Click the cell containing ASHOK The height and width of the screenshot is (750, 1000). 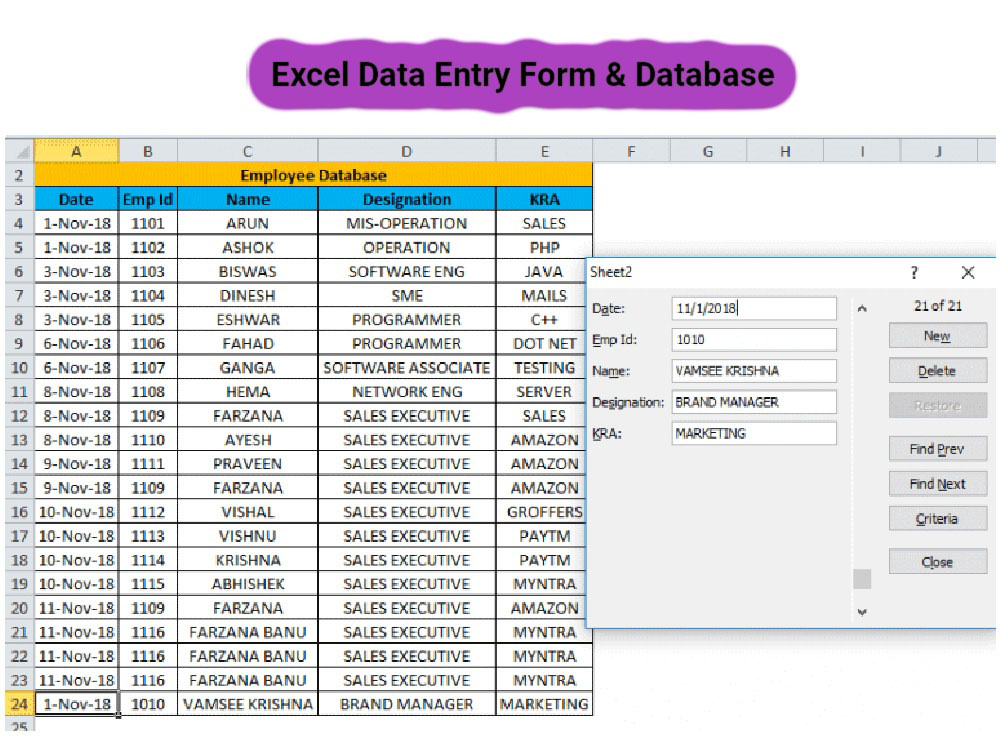247,247
